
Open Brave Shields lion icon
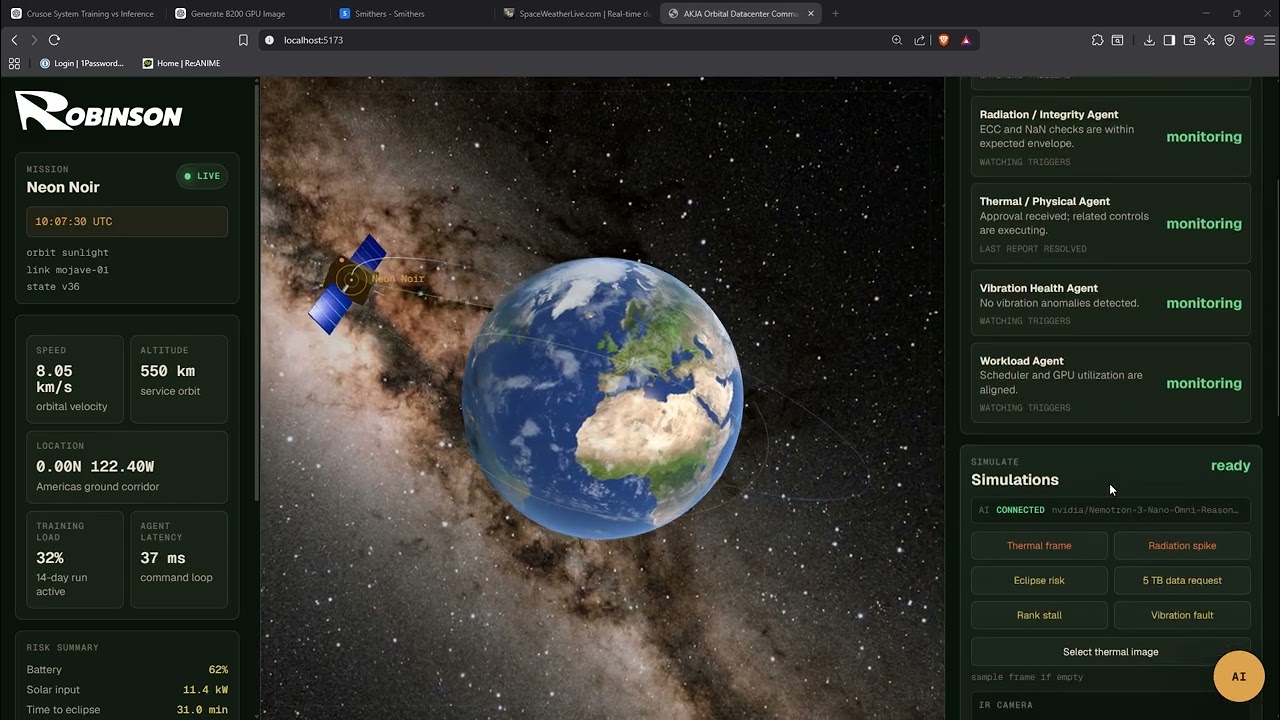[943, 40]
